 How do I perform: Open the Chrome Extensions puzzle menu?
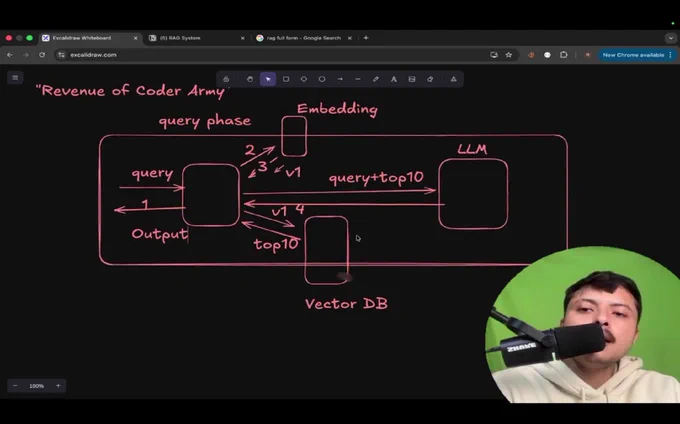point(564,55)
